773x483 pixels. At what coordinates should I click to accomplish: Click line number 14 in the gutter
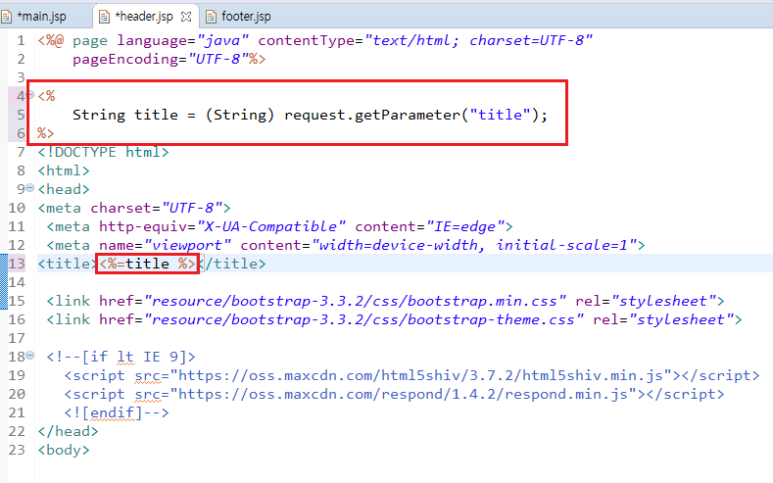click(16, 282)
